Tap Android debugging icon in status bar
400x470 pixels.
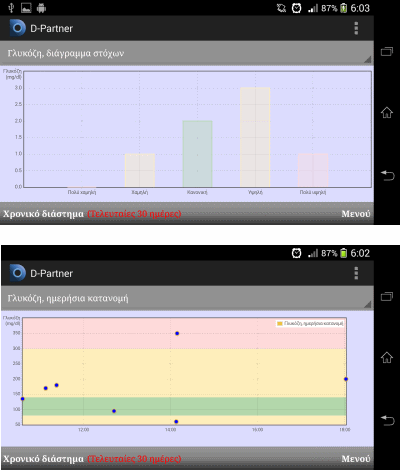(x=41, y=8)
